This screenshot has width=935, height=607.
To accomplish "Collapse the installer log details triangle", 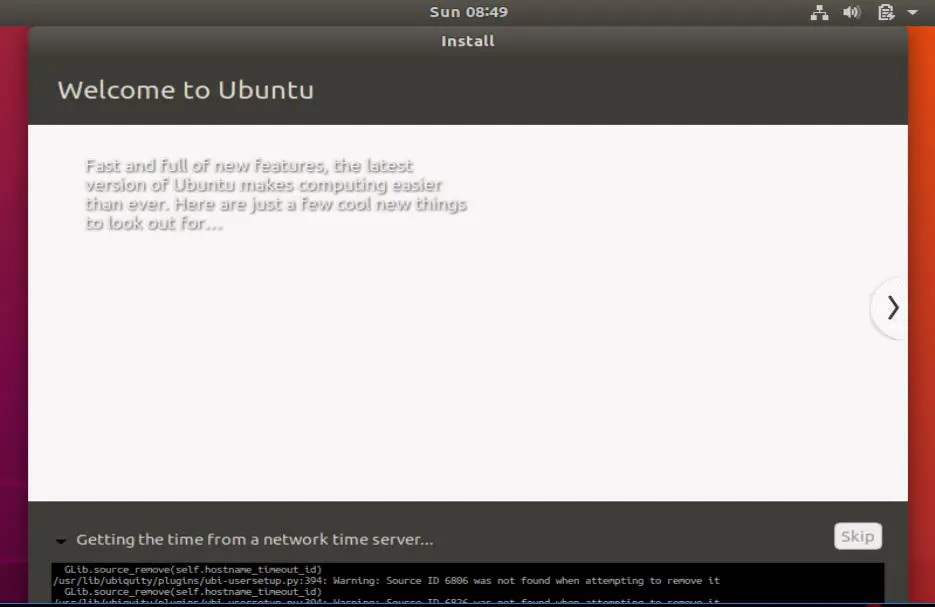I will 61,541.
